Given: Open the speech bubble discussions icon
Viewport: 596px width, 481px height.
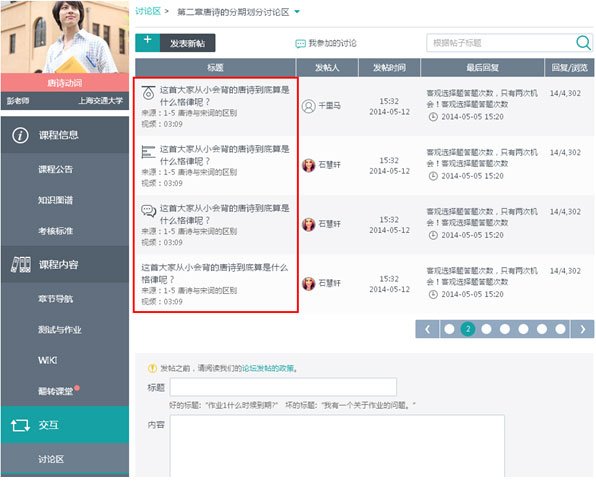Looking at the screenshot, I should click(300, 44).
